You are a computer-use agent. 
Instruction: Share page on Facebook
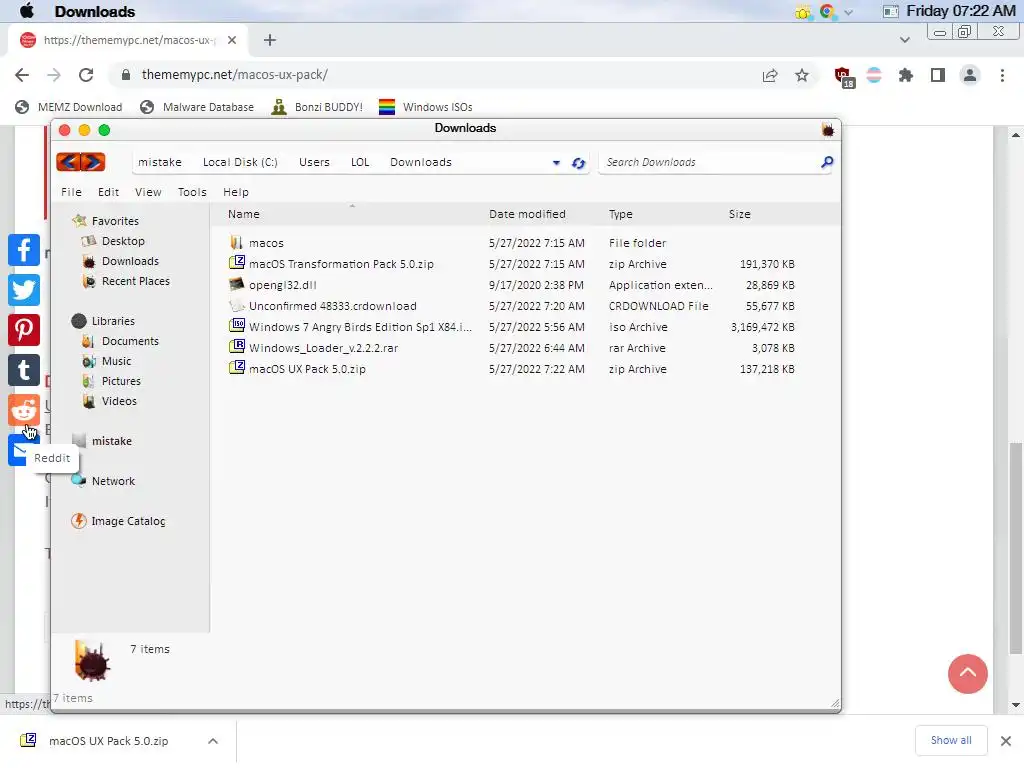[24, 250]
